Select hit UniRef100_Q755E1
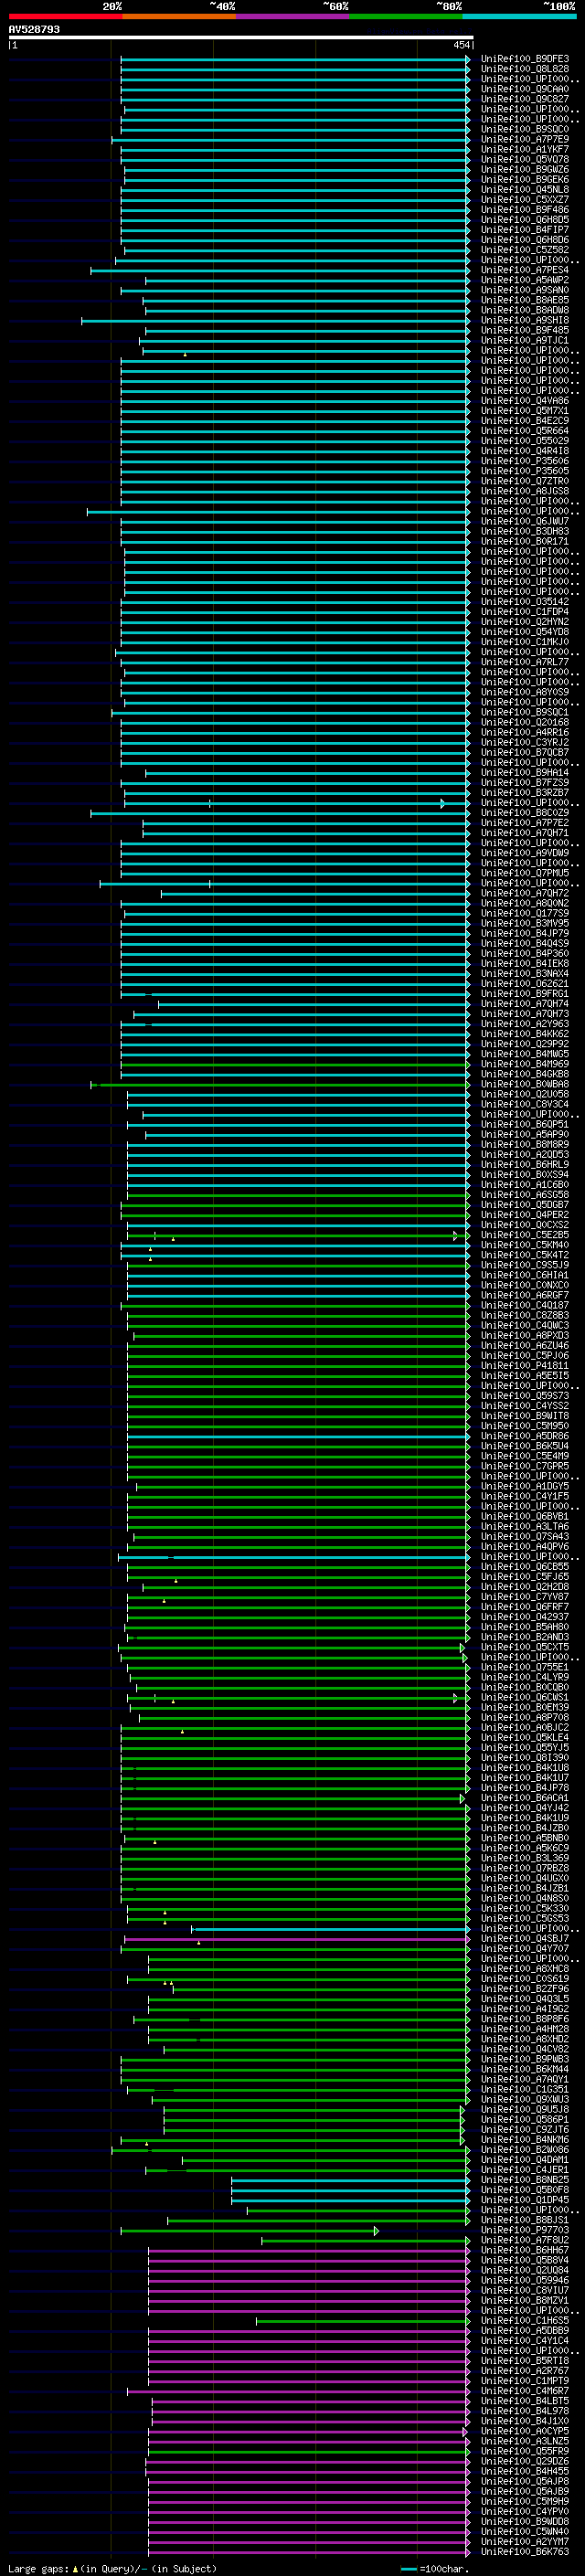Viewport: 585px width, 2576px height. (524, 1667)
